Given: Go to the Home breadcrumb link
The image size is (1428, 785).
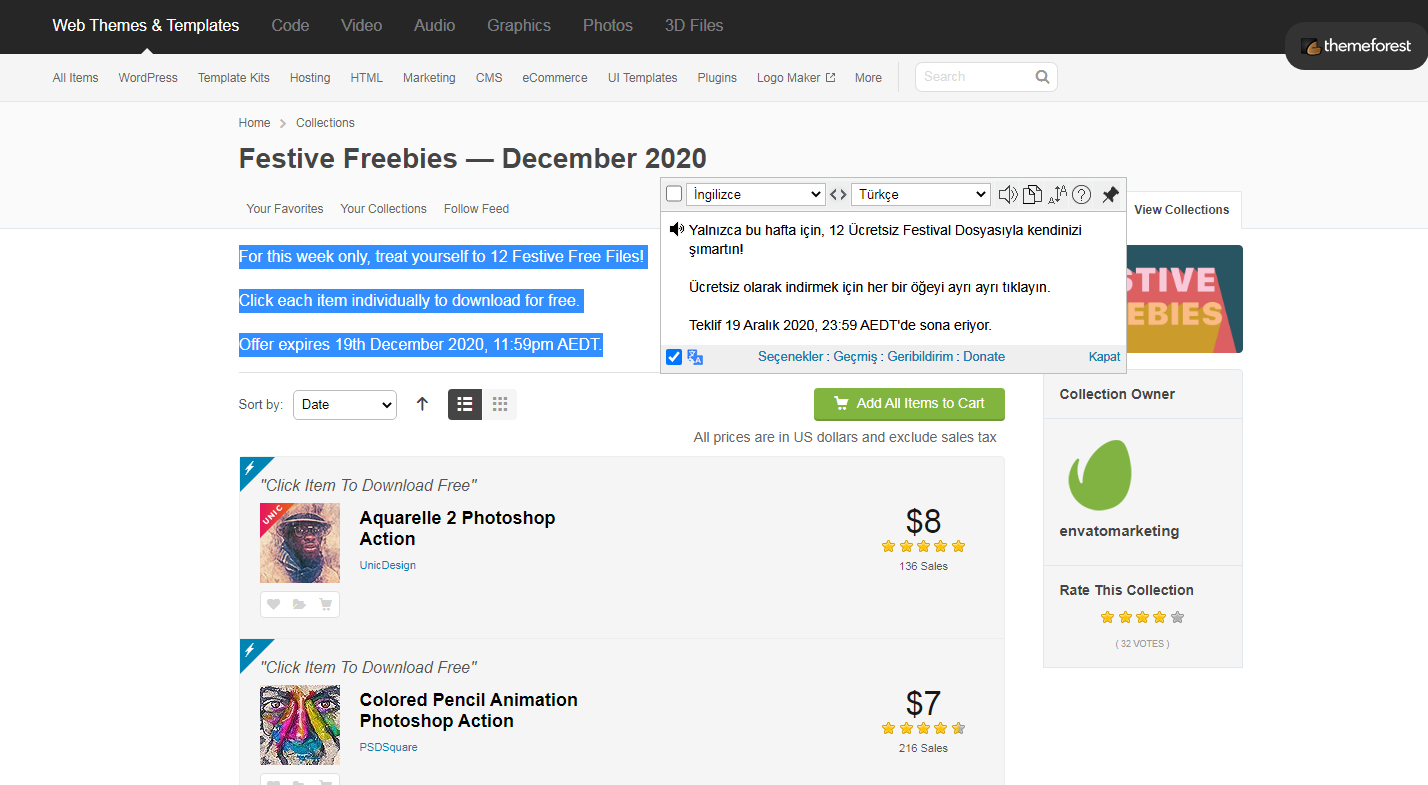Looking at the screenshot, I should click(x=254, y=123).
